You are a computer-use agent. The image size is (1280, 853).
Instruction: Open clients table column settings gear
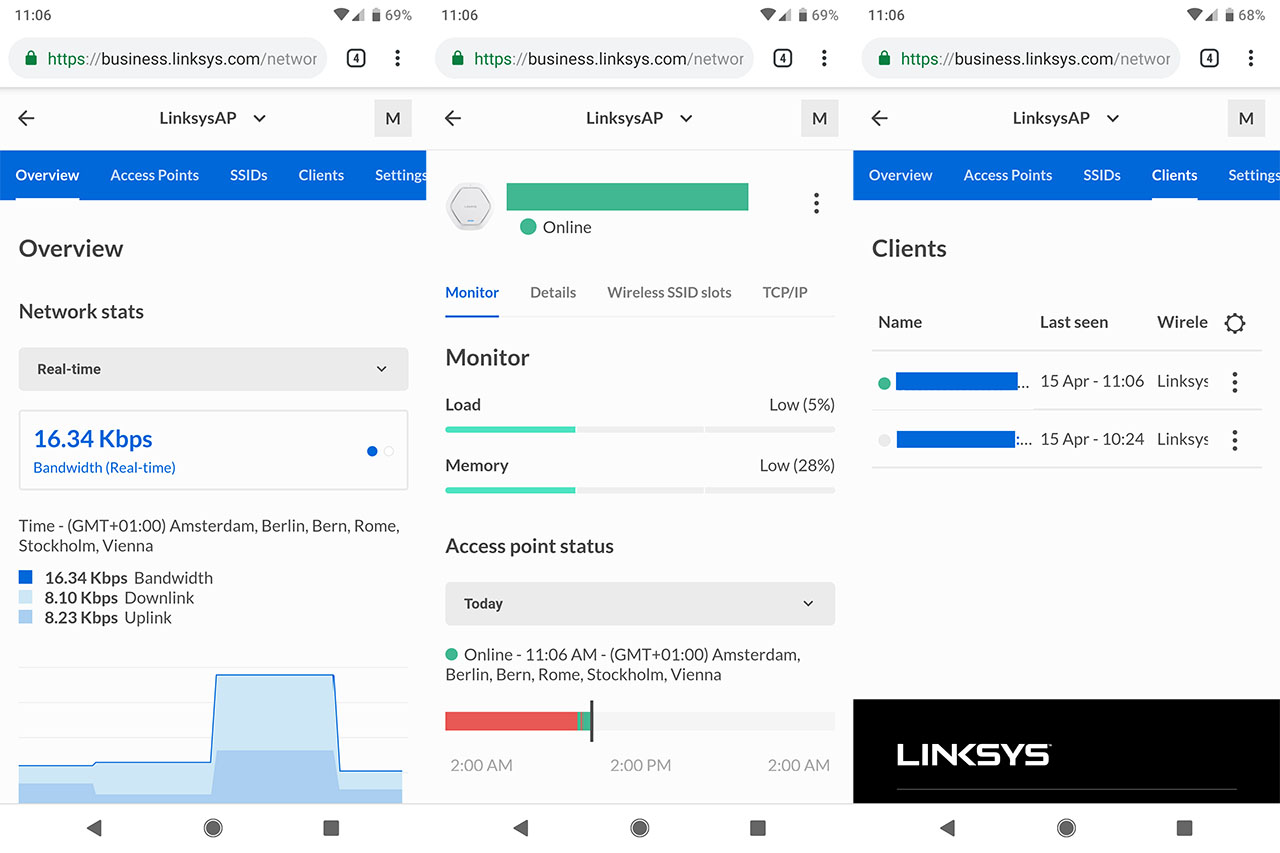point(1235,323)
